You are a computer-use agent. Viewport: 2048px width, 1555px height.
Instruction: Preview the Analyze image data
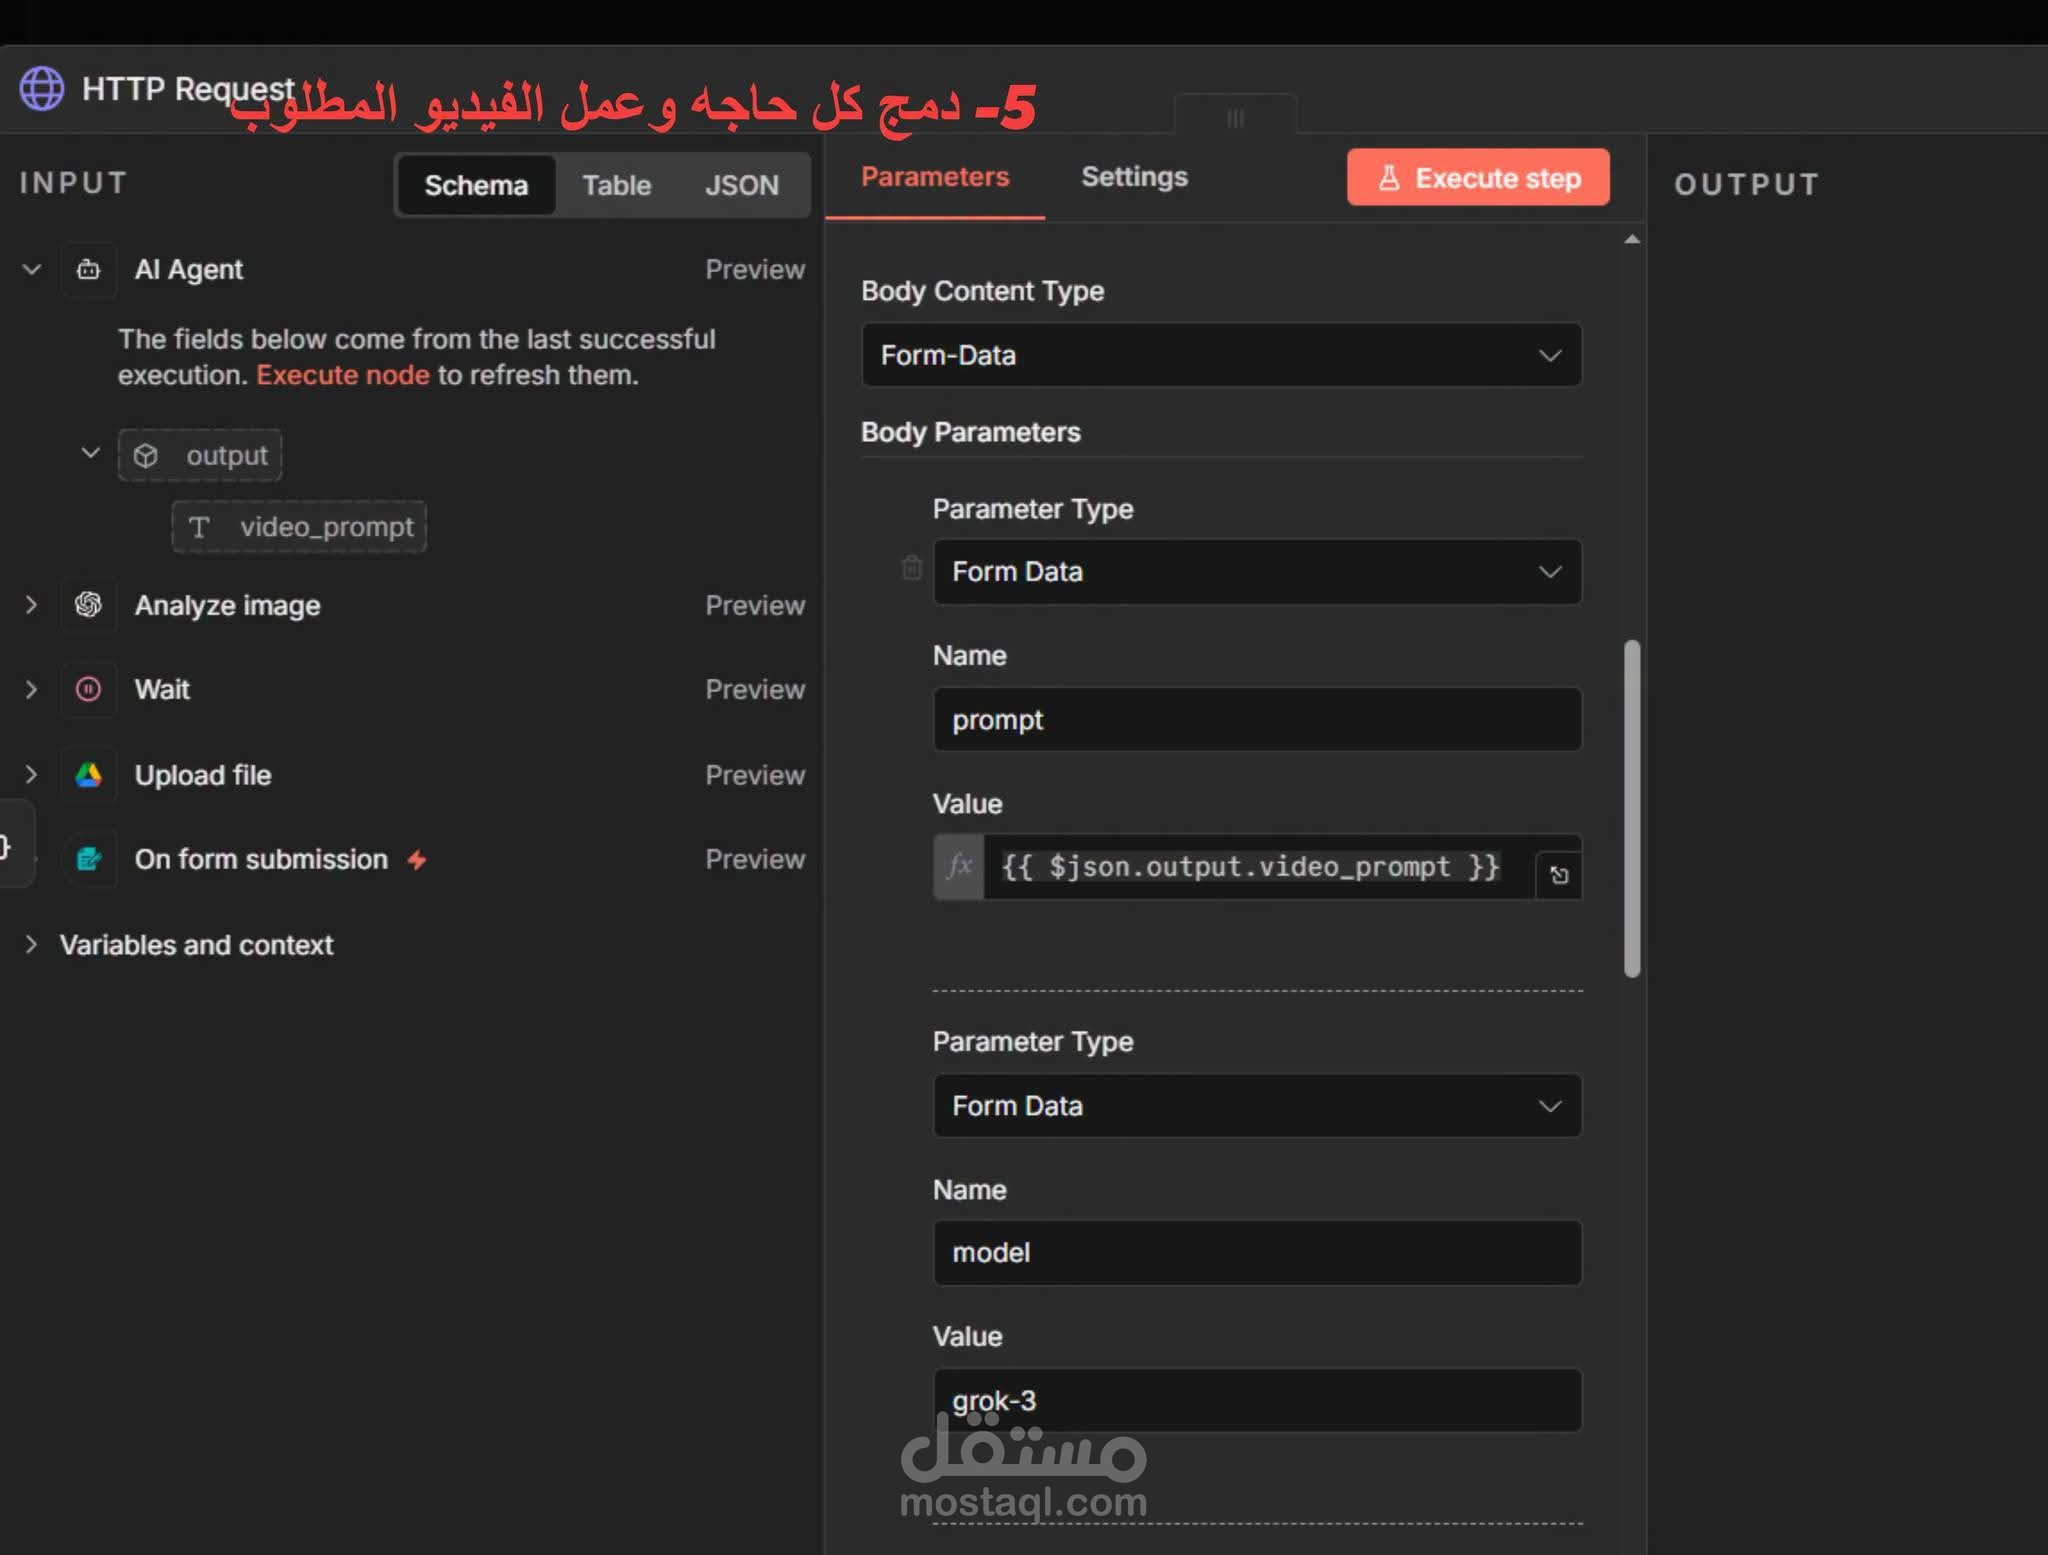754,605
